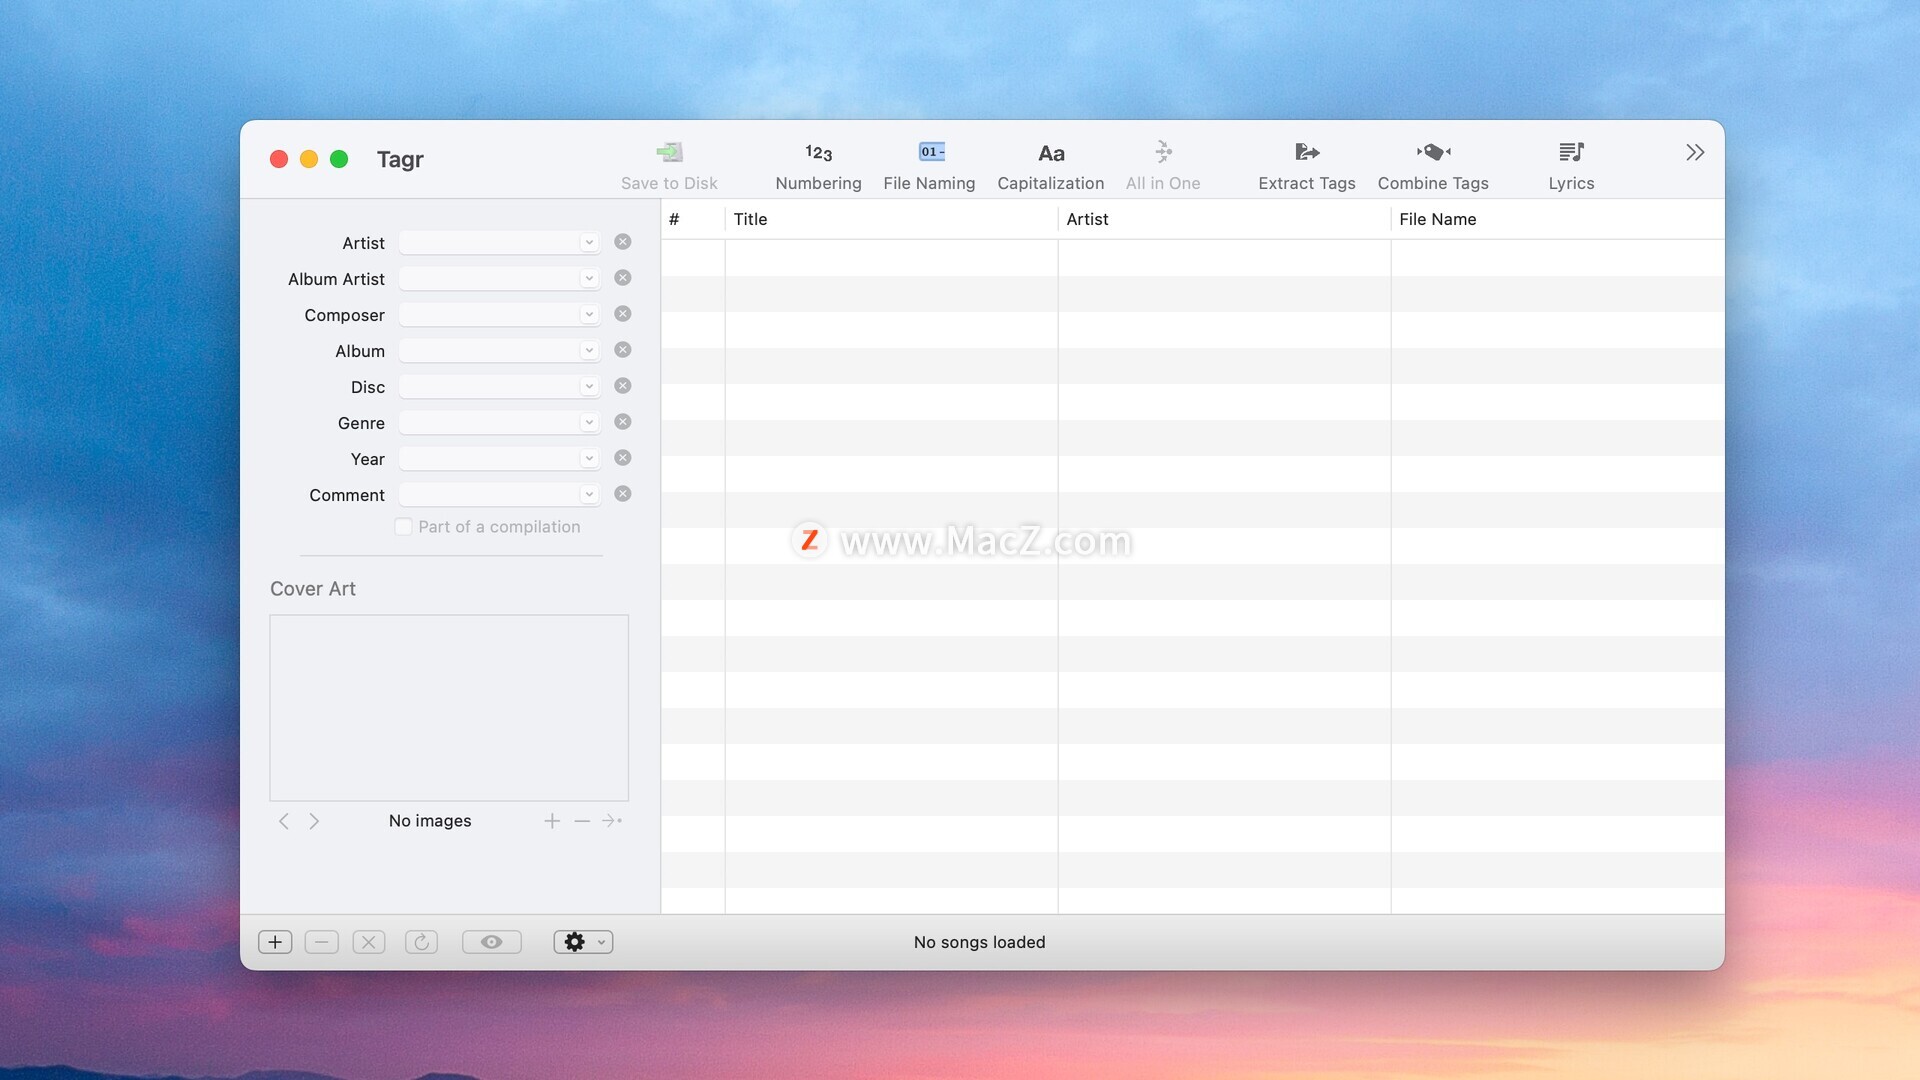1920x1080 pixels.
Task: Clear the Composer field
Action: tap(622, 314)
